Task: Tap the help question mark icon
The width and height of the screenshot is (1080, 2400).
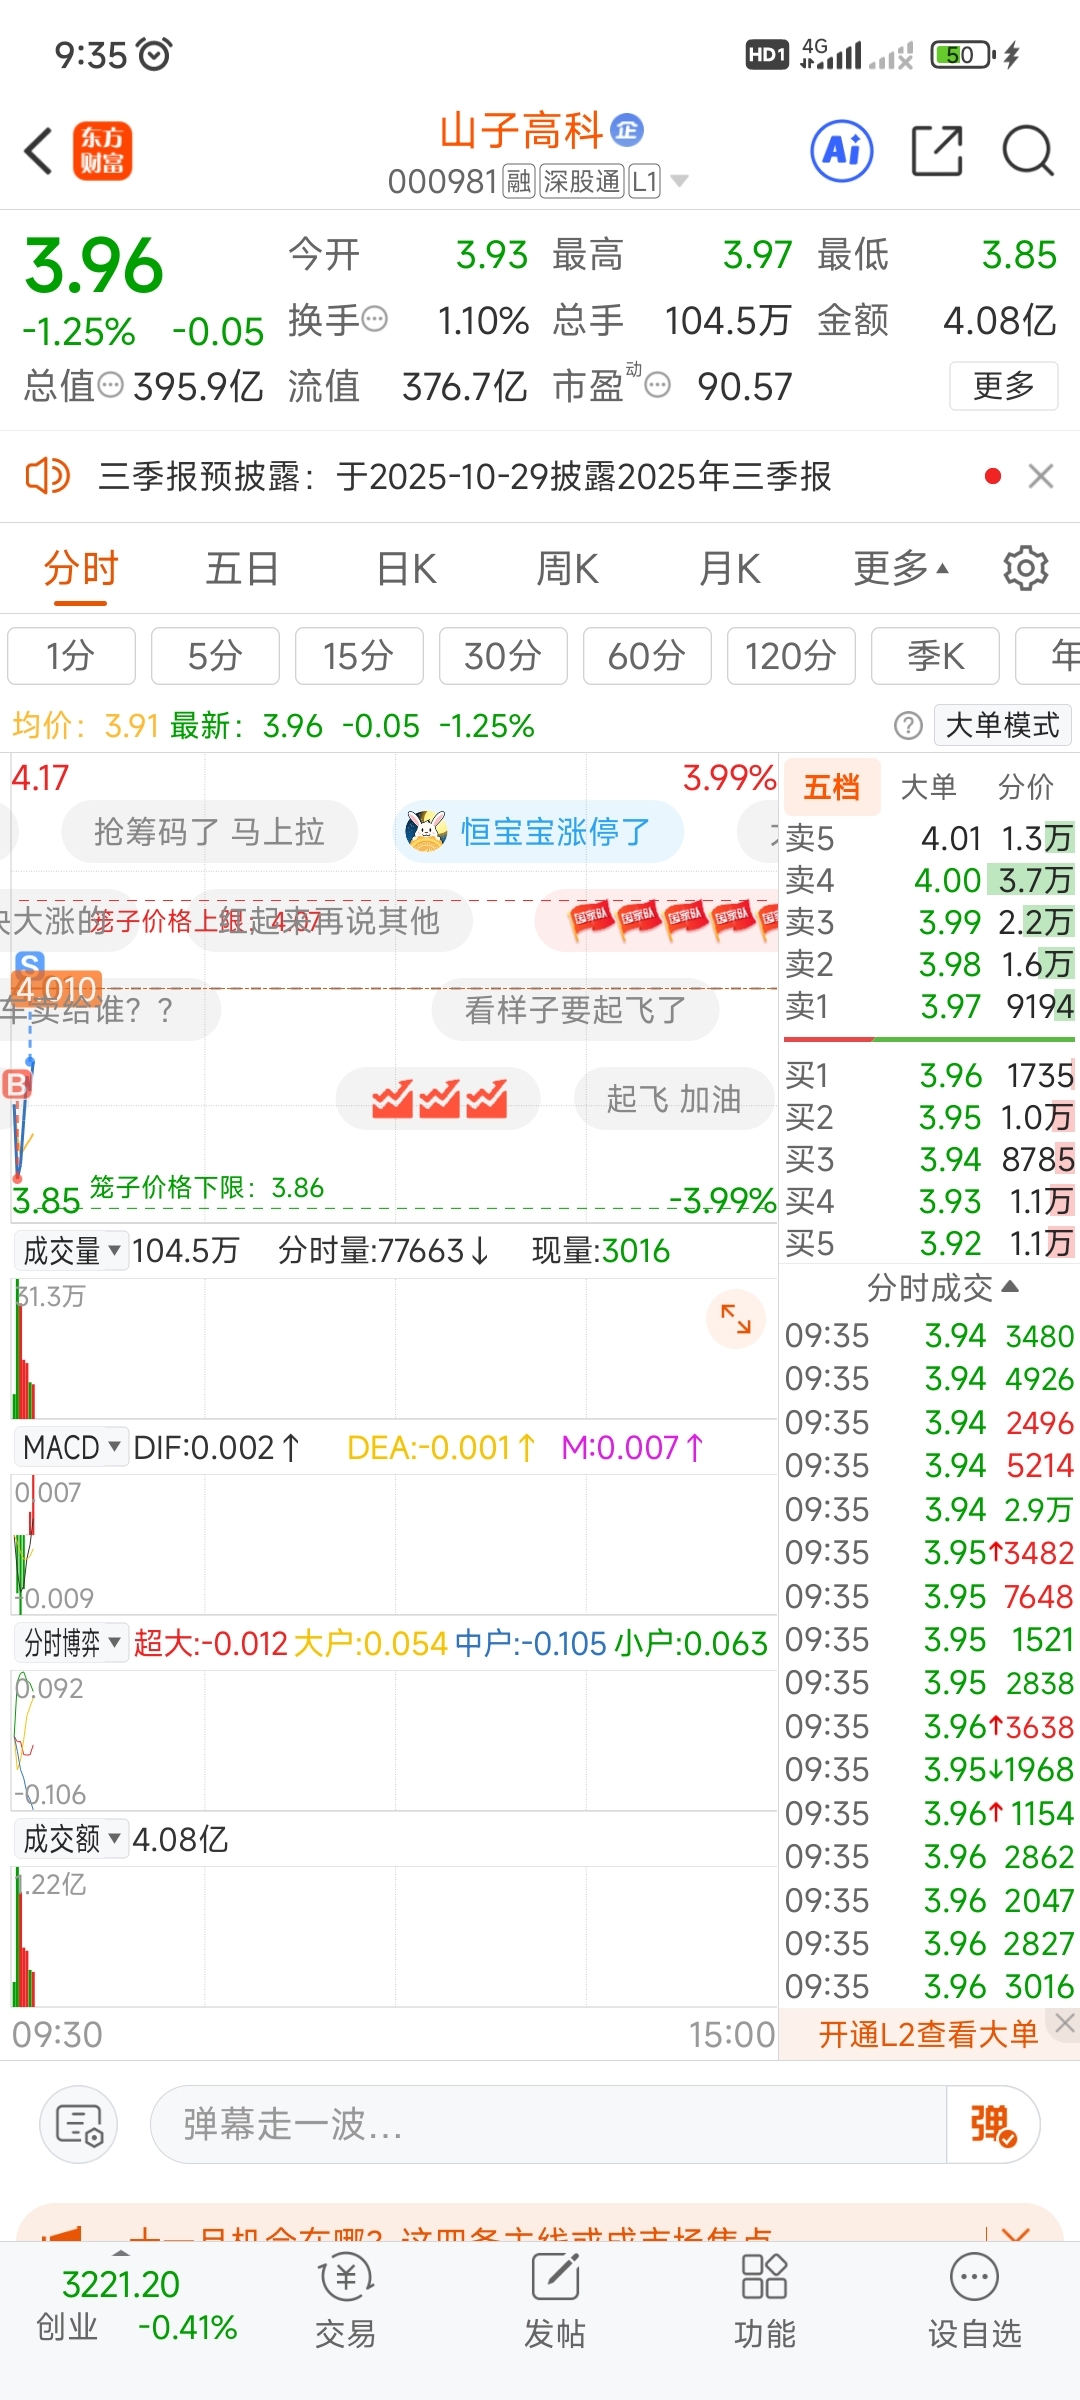Action: click(908, 725)
